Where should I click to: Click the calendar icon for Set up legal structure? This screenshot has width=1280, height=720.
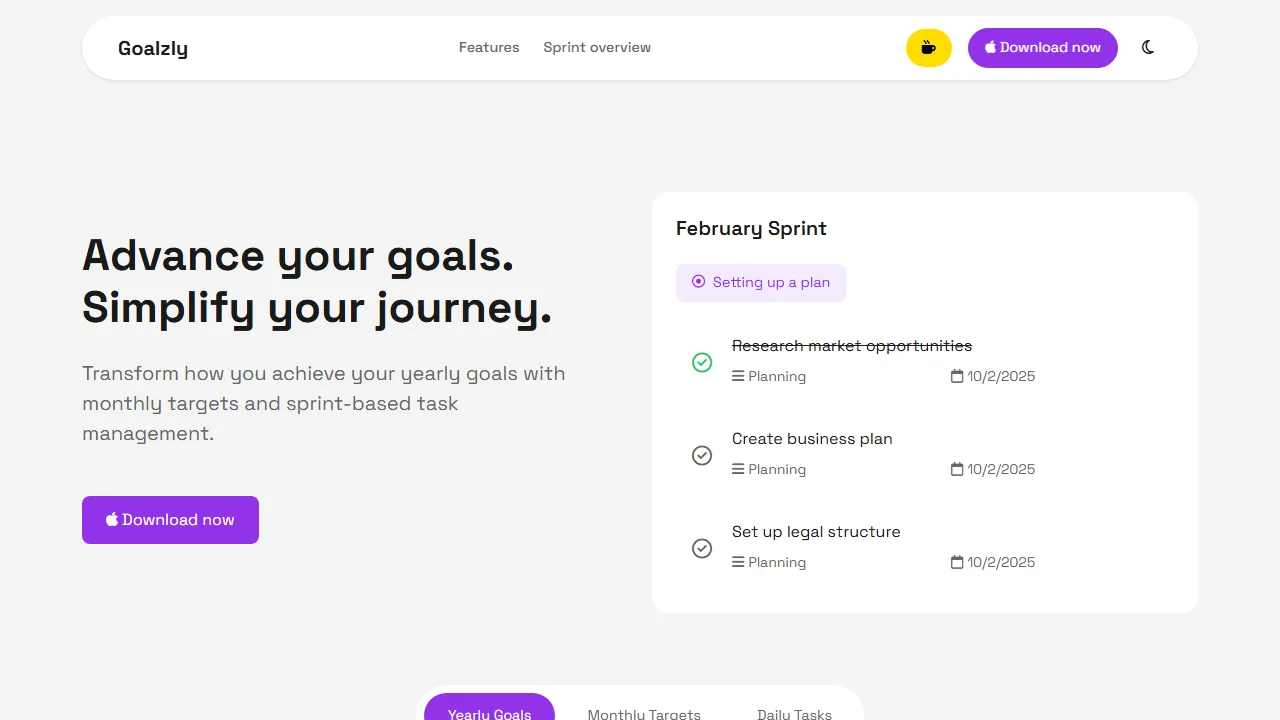click(x=956, y=562)
